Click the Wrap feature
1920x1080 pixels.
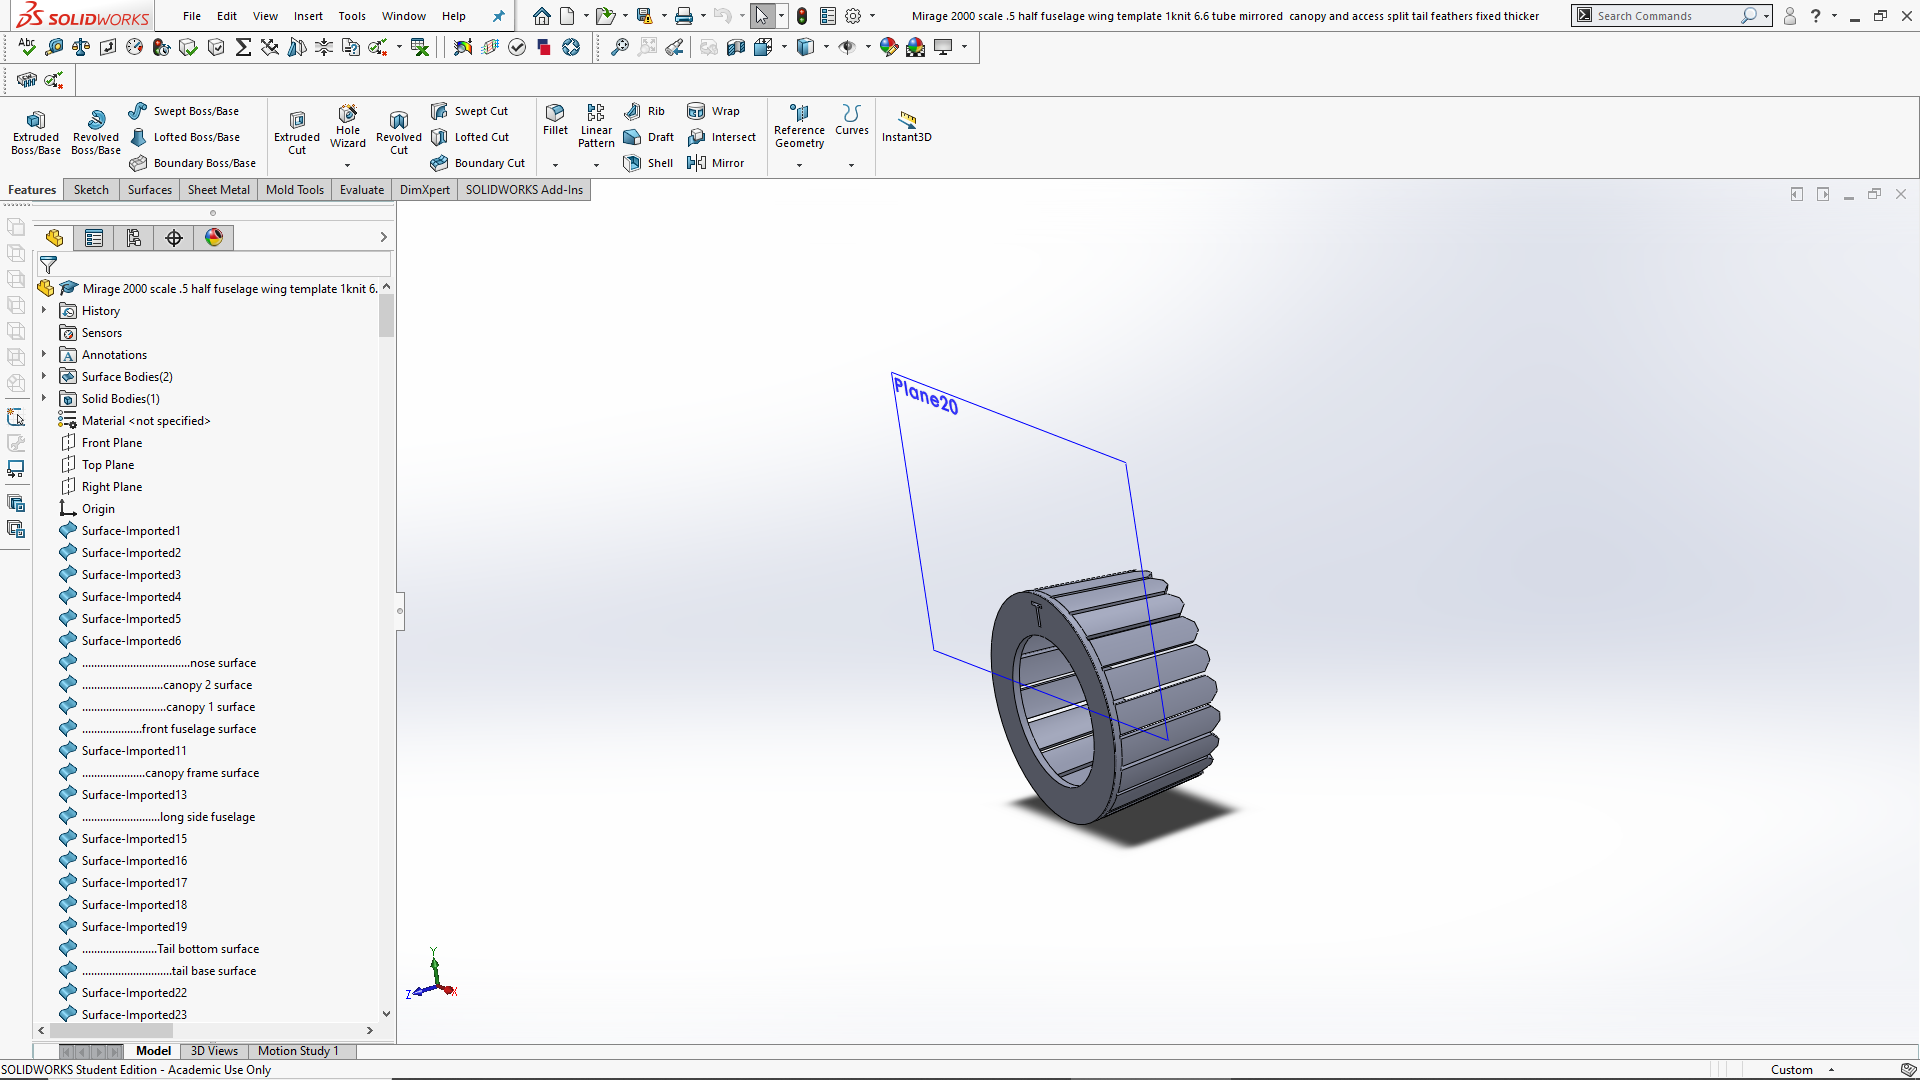click(x=714, y=111)
